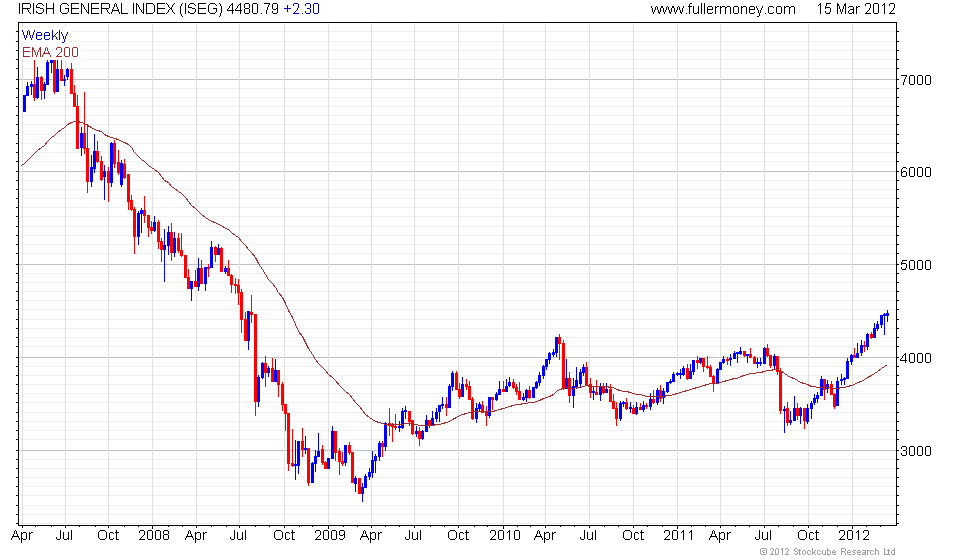This screenshot has height=560, width=980.
Task: Click the date 15 Mar 2012
Action: 856,9
